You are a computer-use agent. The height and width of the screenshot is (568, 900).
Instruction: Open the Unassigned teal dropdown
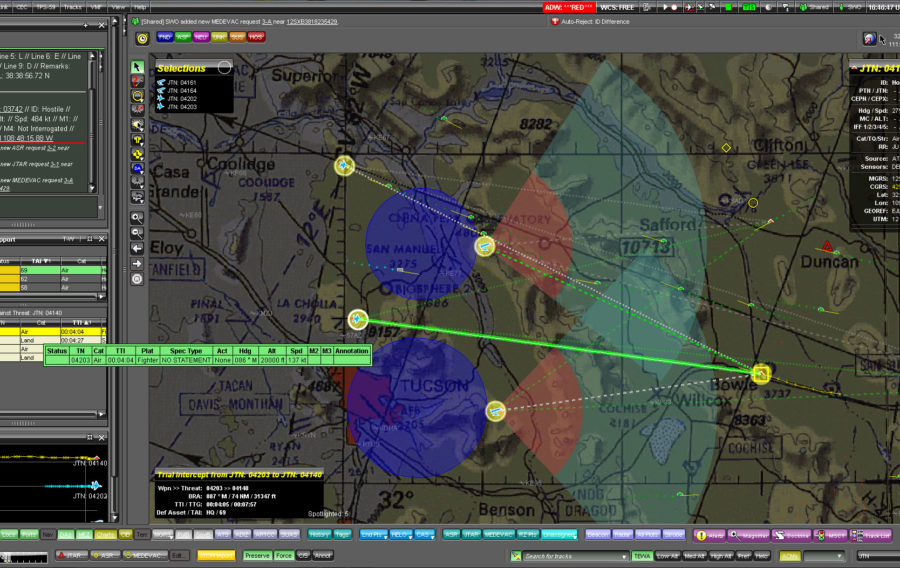[559, 535]
